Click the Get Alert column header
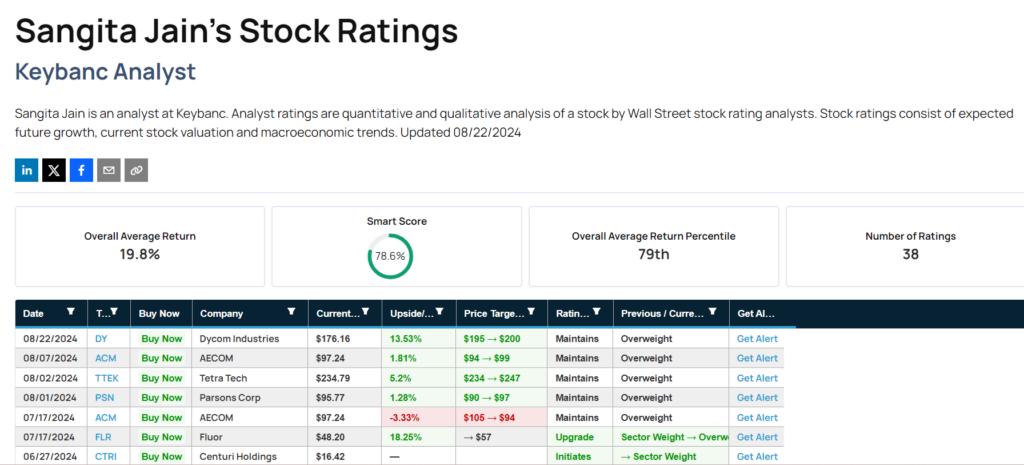This screenshot has width=1024, height=465. click(x=756, y=313)
